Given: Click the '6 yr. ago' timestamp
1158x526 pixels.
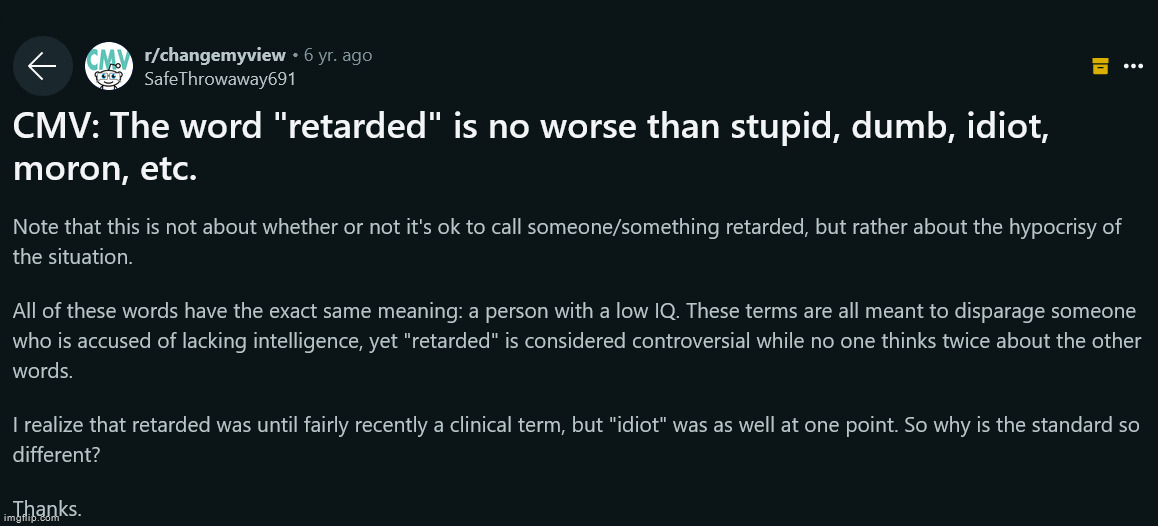Looking at the screenshot, I should tap(338, 55).
